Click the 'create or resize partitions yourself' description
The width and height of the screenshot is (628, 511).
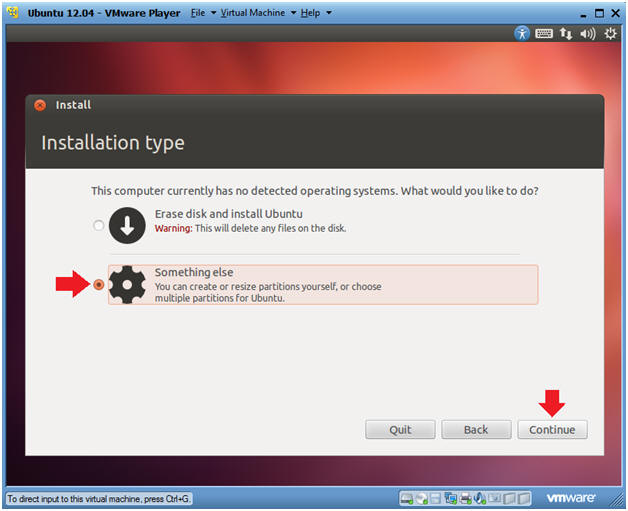click(268, 292)
